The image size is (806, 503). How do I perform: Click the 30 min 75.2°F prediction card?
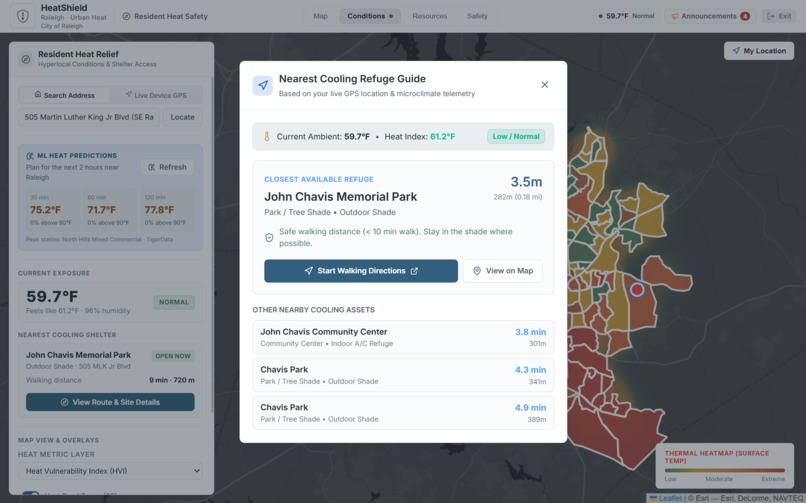tap(53, 211)
